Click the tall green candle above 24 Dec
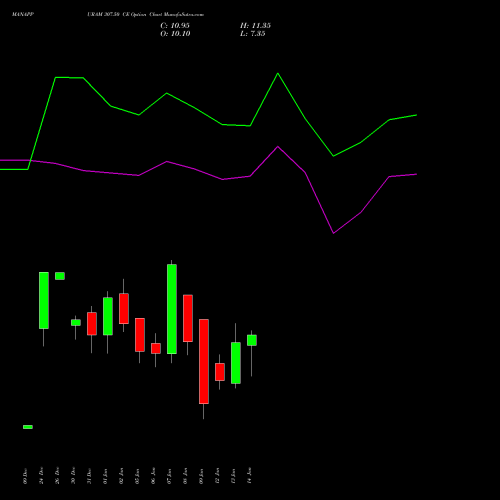Image resolution: width=500 pixels, height=500 pixels. (x=44, y=300)
